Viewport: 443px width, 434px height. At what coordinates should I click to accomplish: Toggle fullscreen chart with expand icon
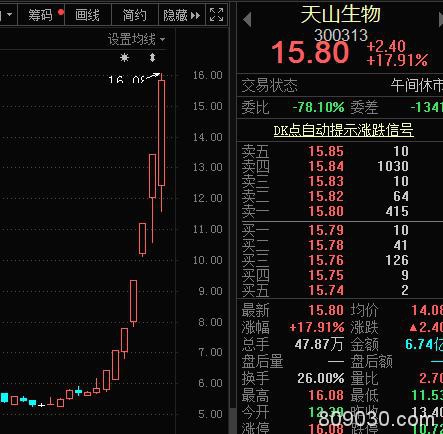(216, 15)
